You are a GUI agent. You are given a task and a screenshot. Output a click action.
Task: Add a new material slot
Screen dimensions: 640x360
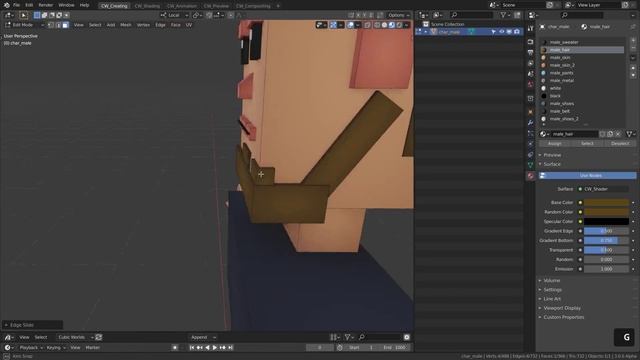click(633, 40)
